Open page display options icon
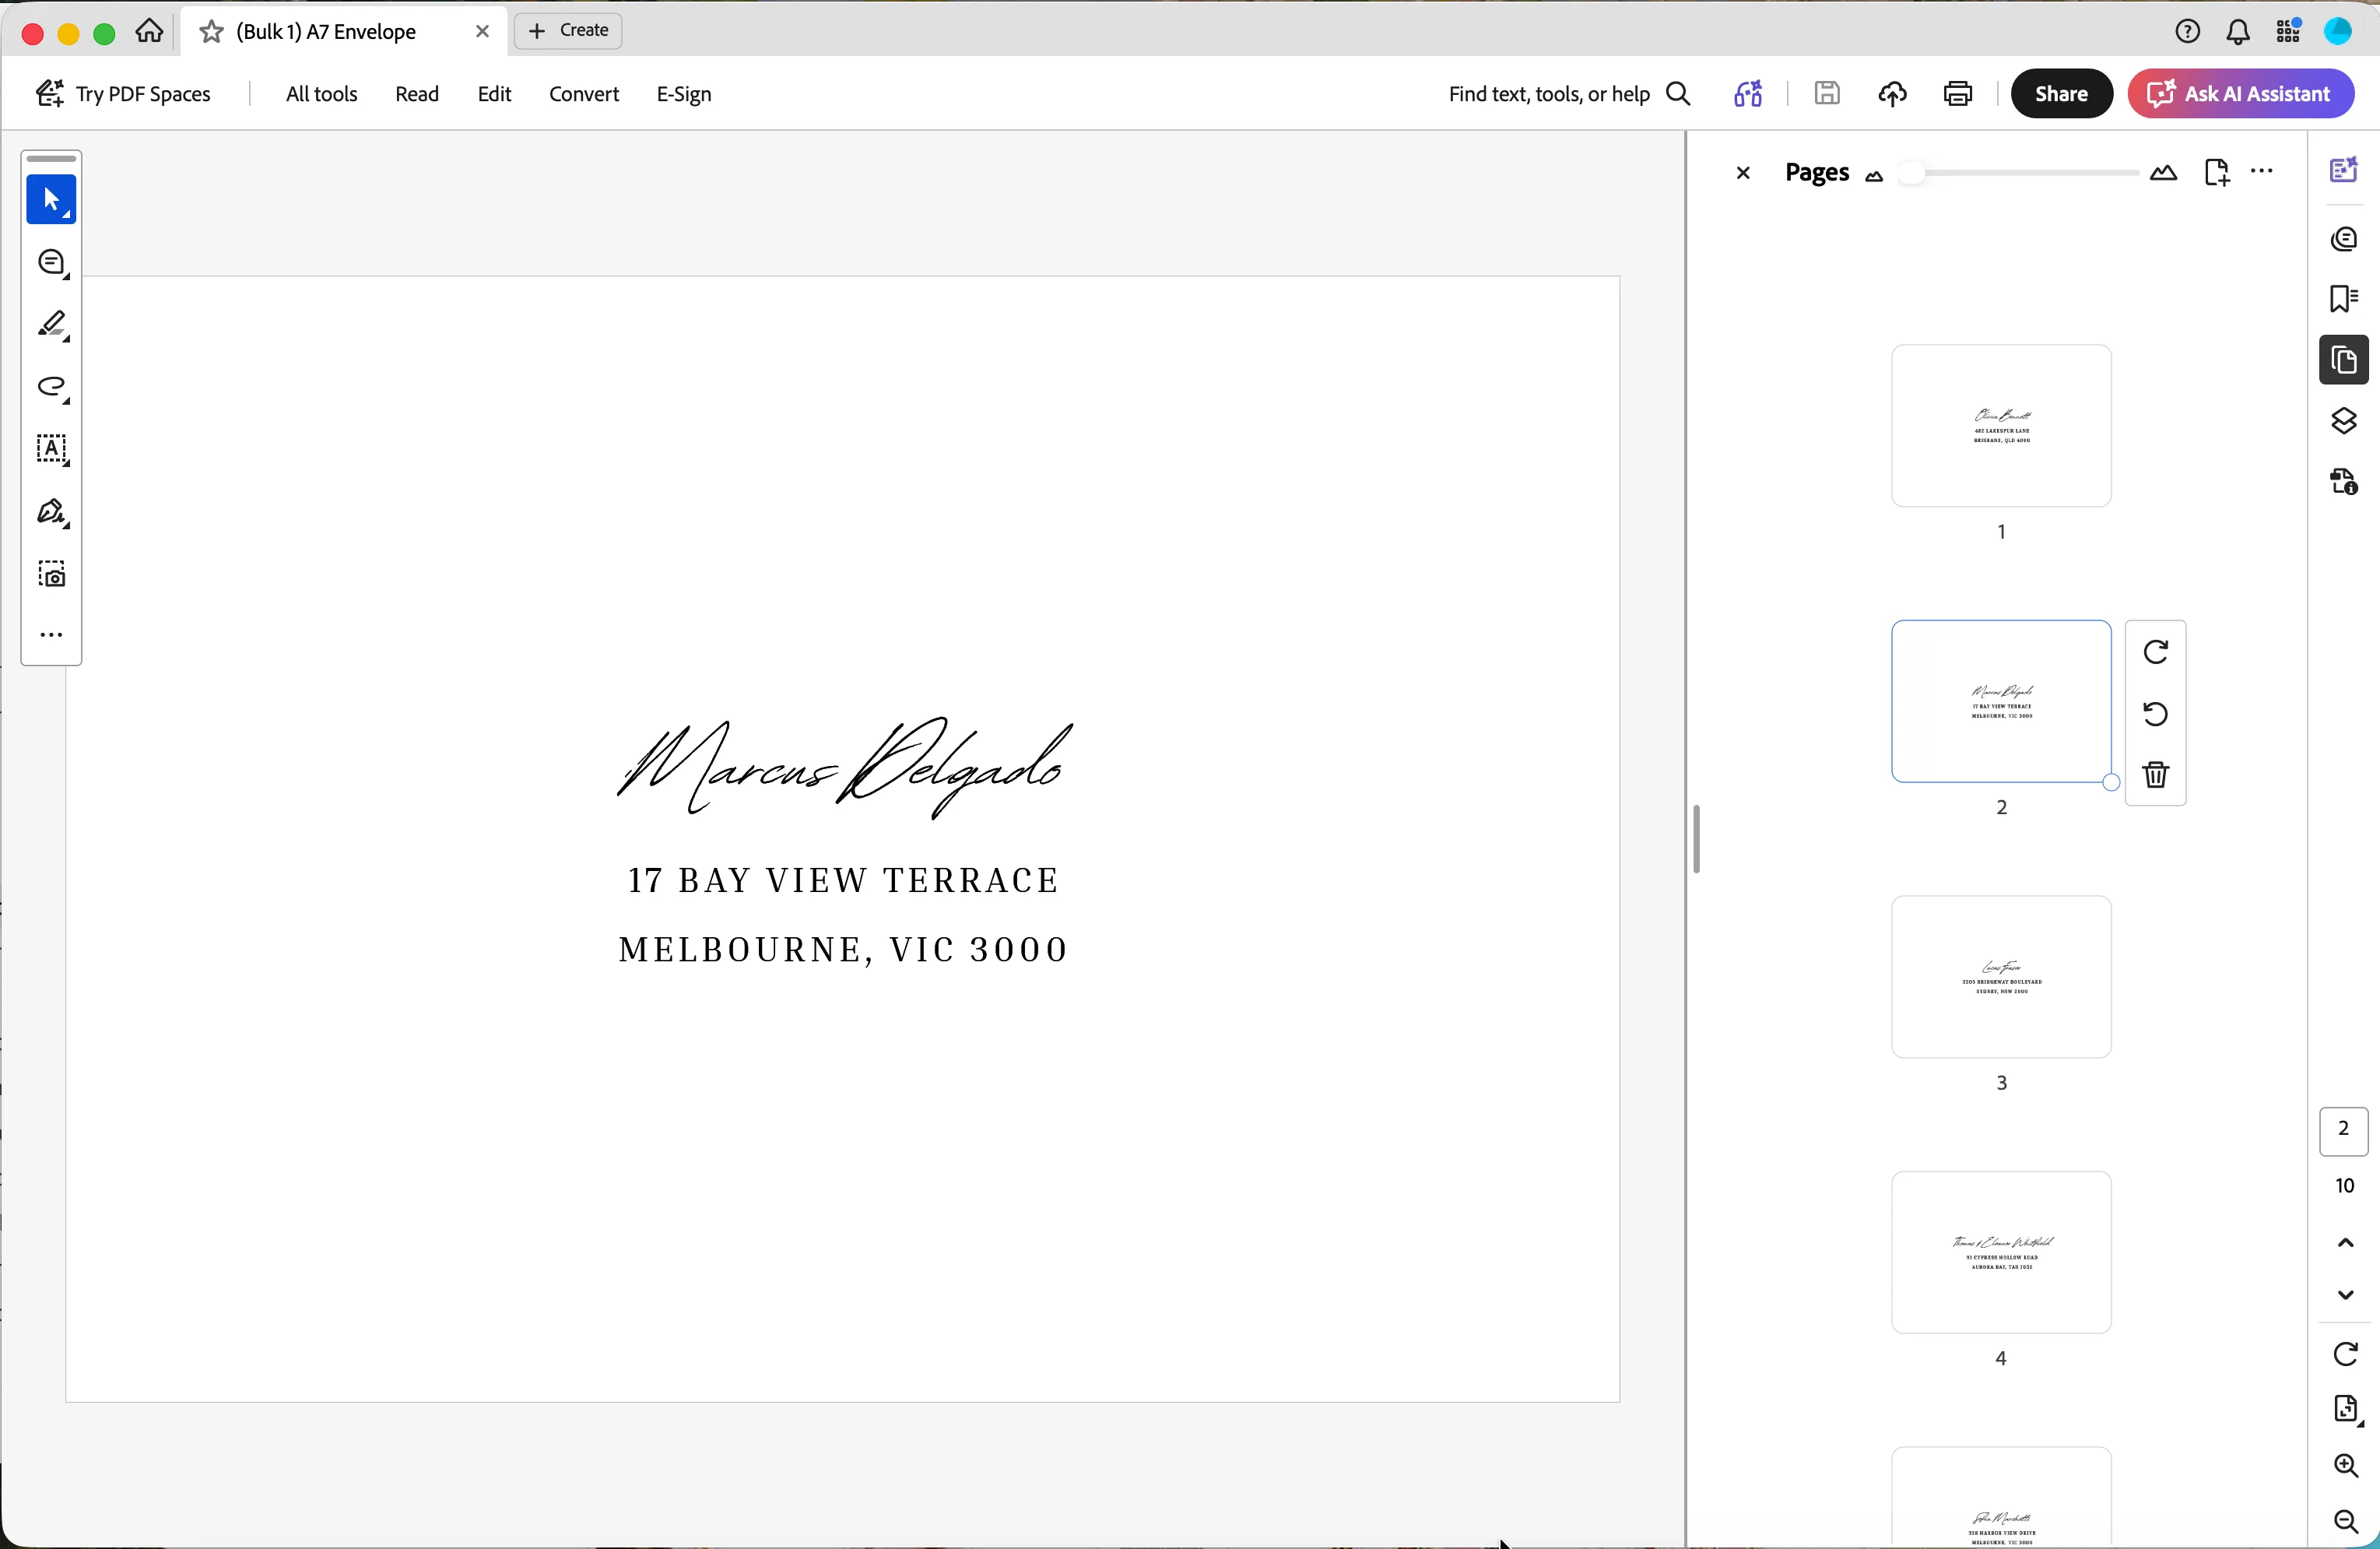This screenshot has height=1549, width=2380. click(2347, 1410)
